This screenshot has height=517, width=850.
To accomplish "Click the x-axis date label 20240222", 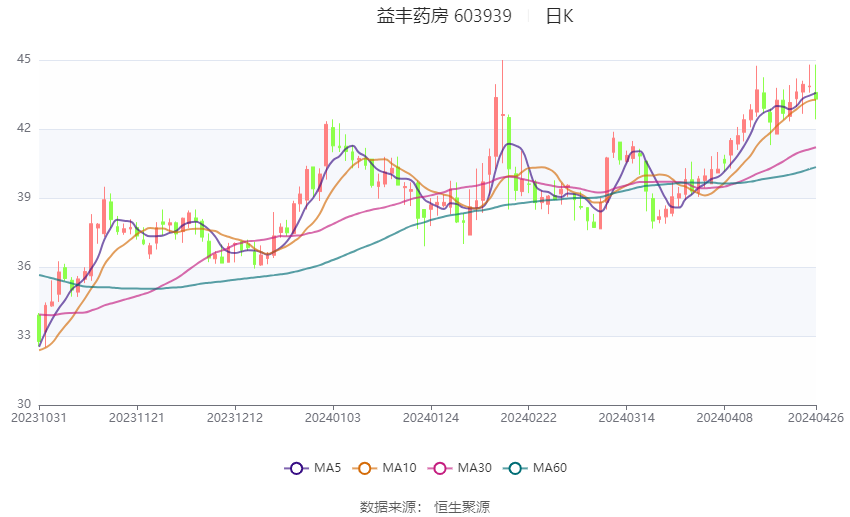I will click(529, 418).
